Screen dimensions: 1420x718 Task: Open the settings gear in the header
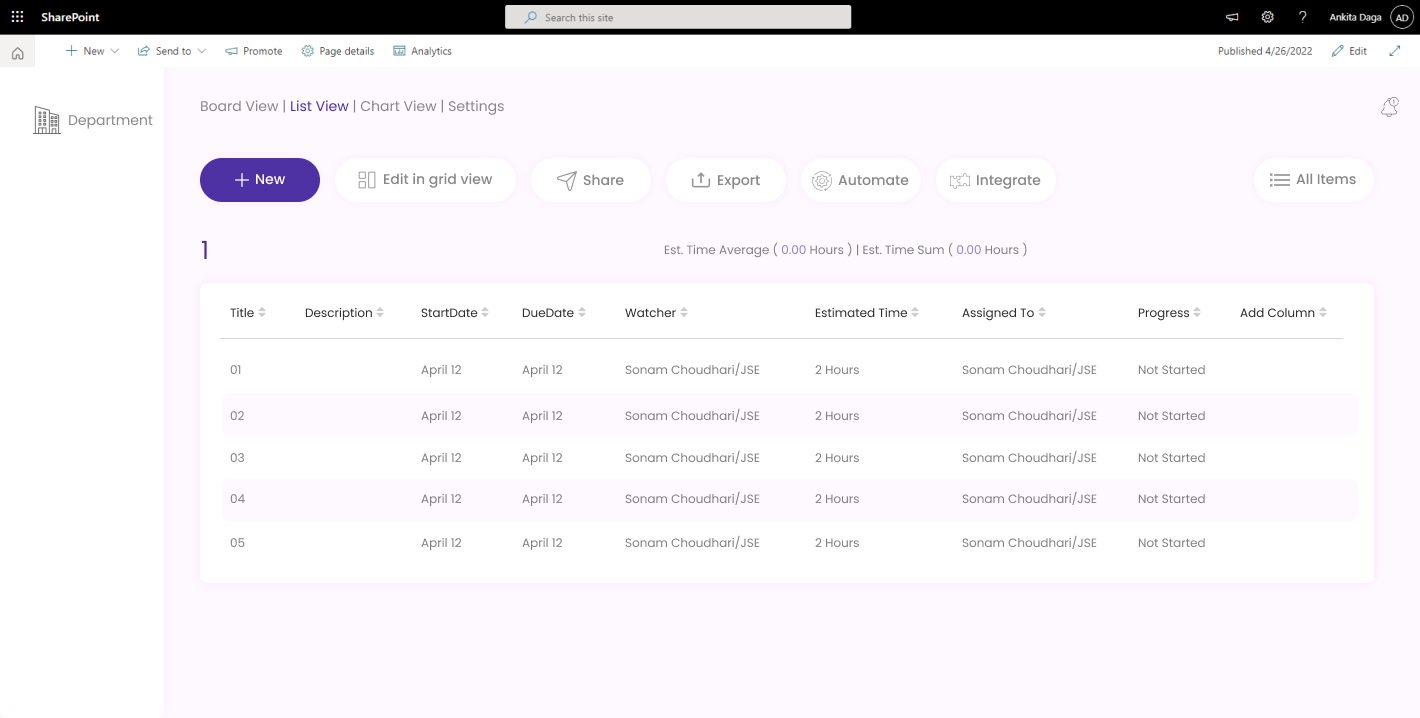(x=1267, y=17)
